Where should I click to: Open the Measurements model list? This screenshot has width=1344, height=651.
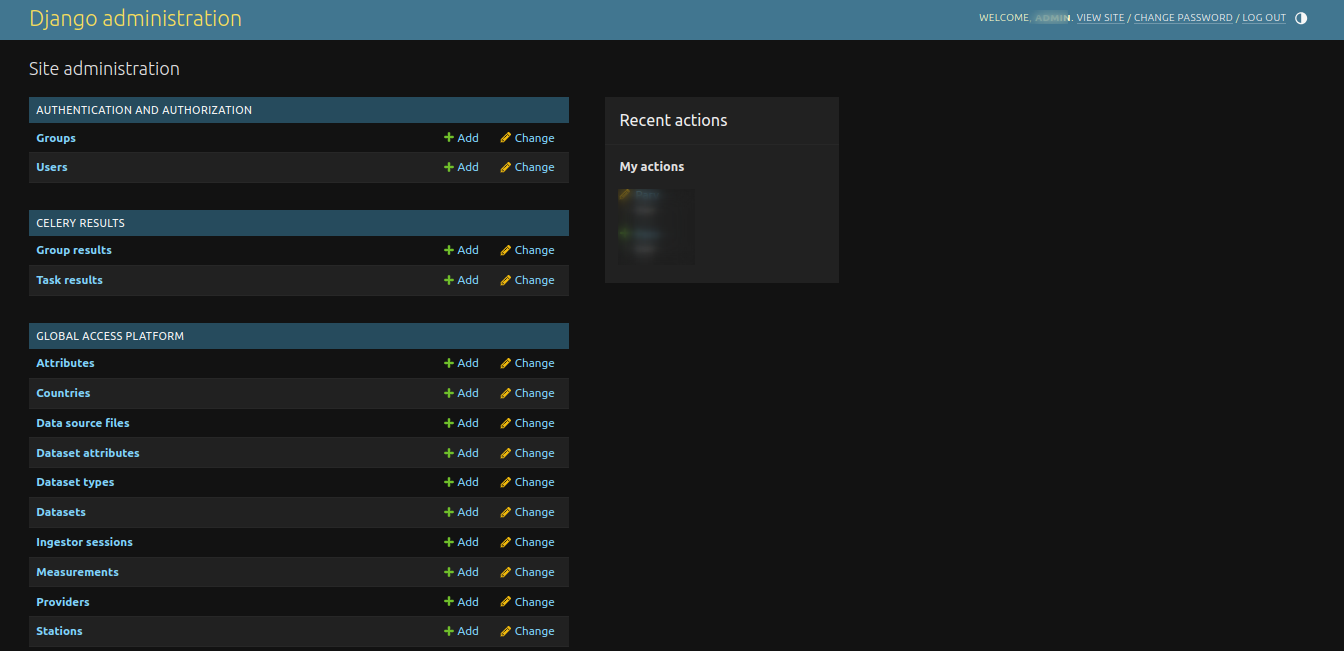77,572
